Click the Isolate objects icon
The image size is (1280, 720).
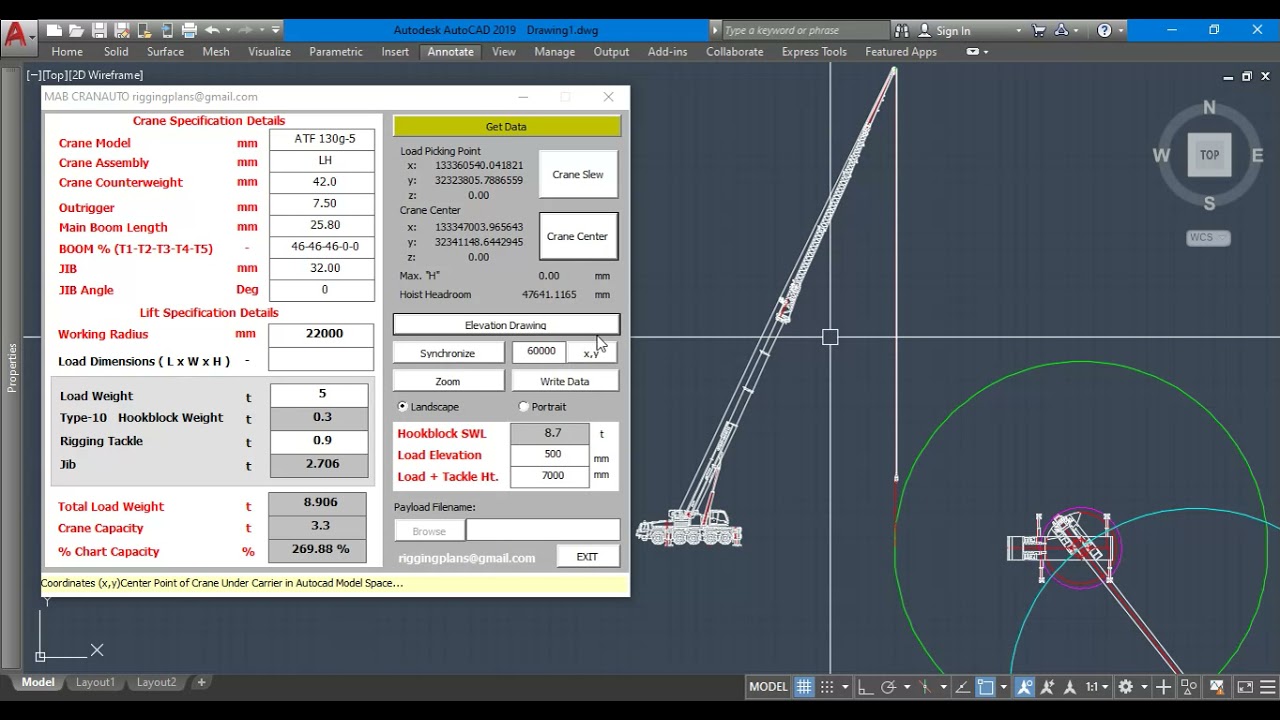click(1189, 687)
